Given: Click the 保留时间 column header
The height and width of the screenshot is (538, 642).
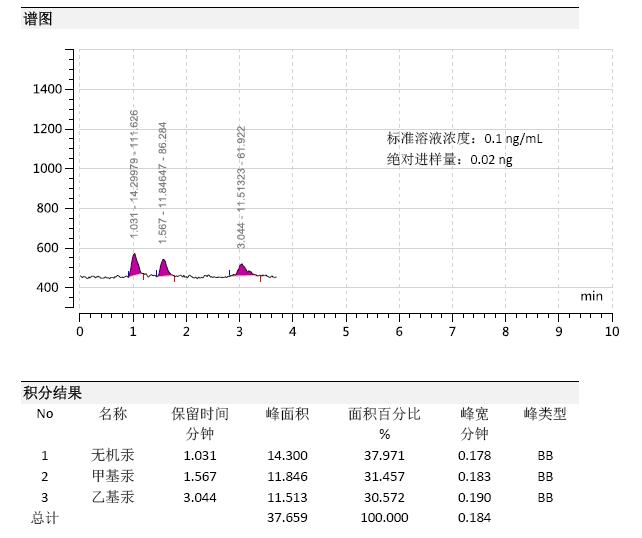Looking at the screenshot, I should tap(200, 414).
